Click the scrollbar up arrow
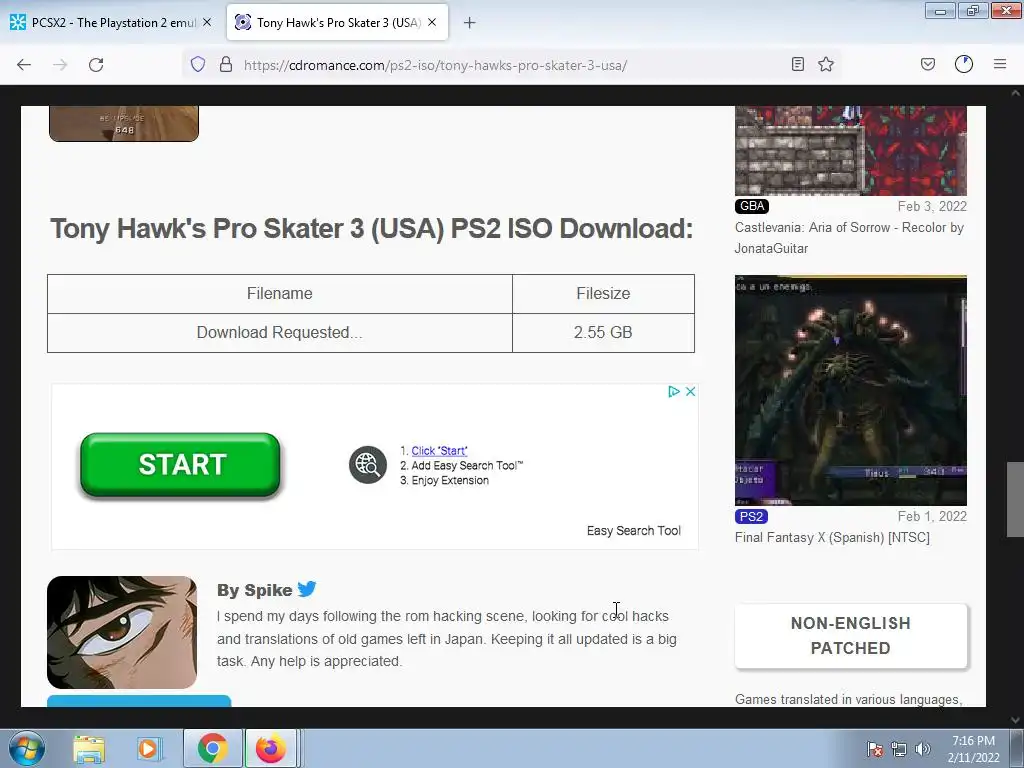The width and height of the screenshot is (1024, 768). pyautogui.click(x=1015, y=93)
